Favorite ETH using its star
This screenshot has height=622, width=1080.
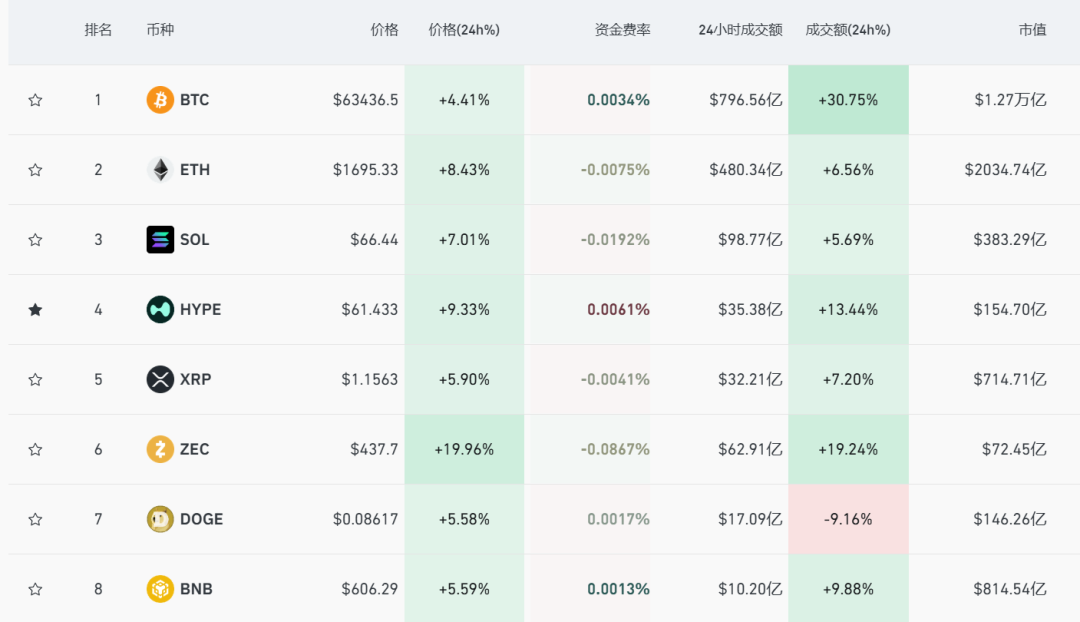35,169
